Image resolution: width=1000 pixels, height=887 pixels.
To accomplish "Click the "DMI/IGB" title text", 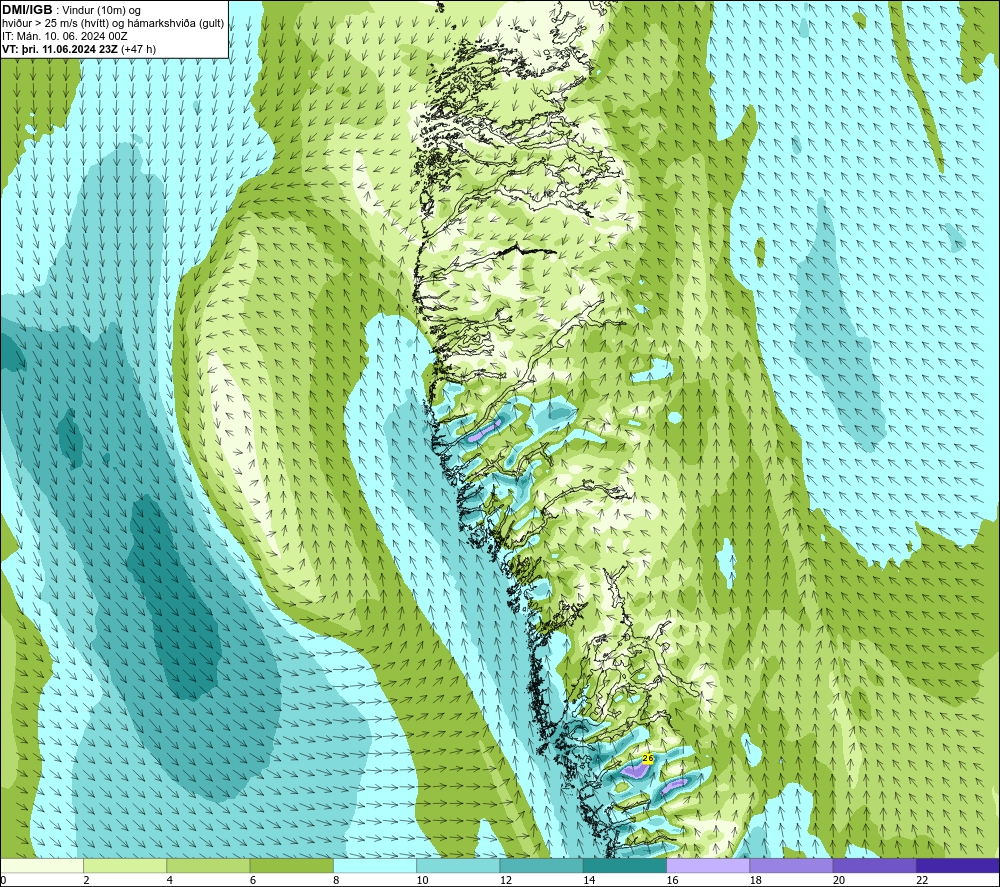I will (x=27, y=10).
